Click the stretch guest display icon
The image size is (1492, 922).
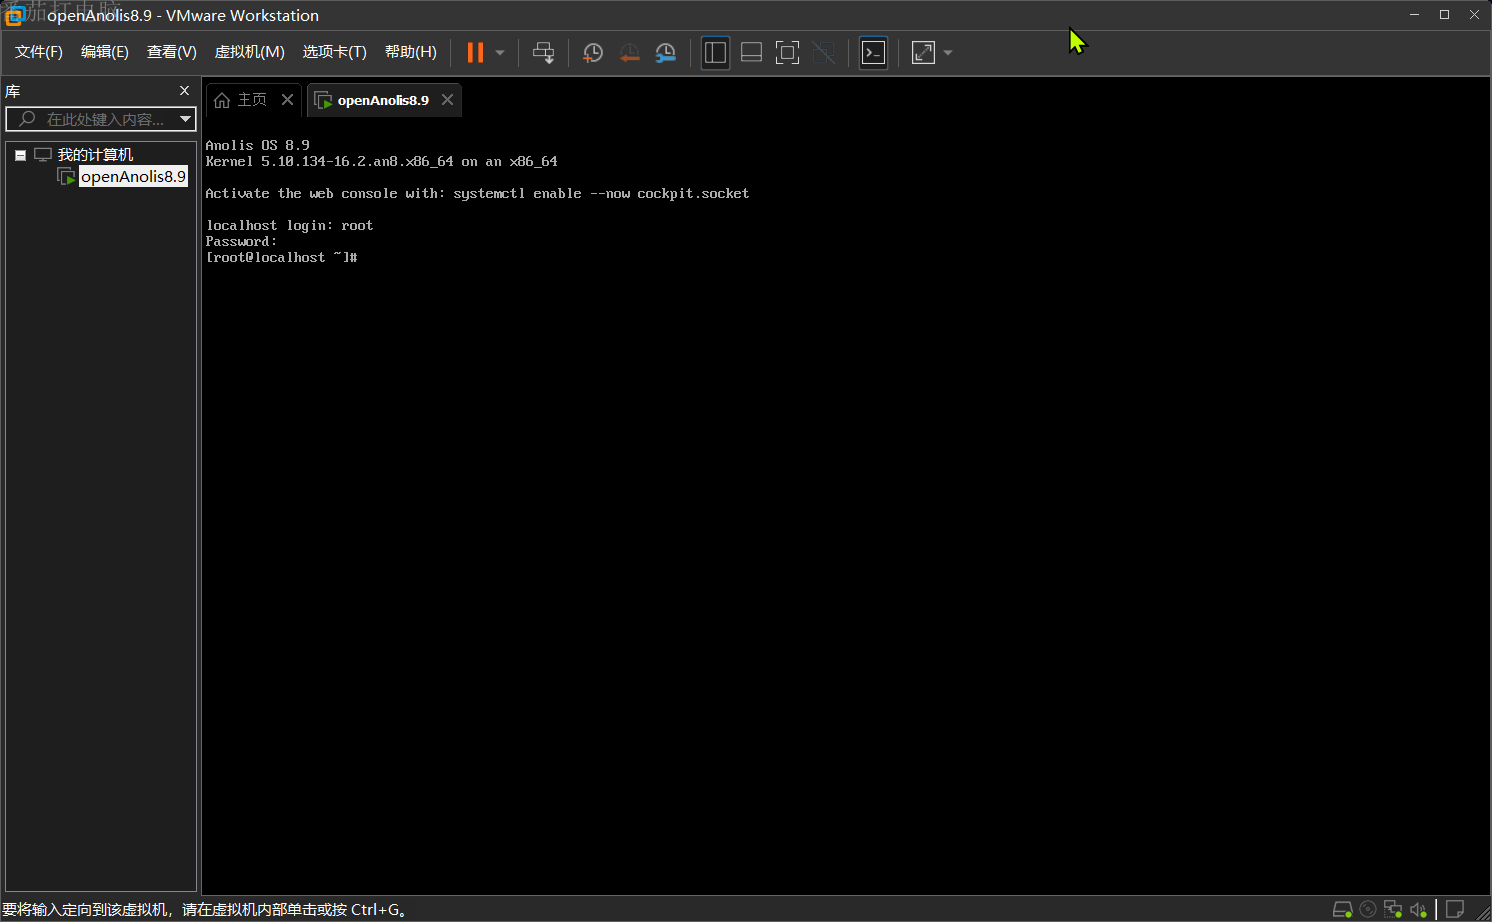(x=923, y=53)
